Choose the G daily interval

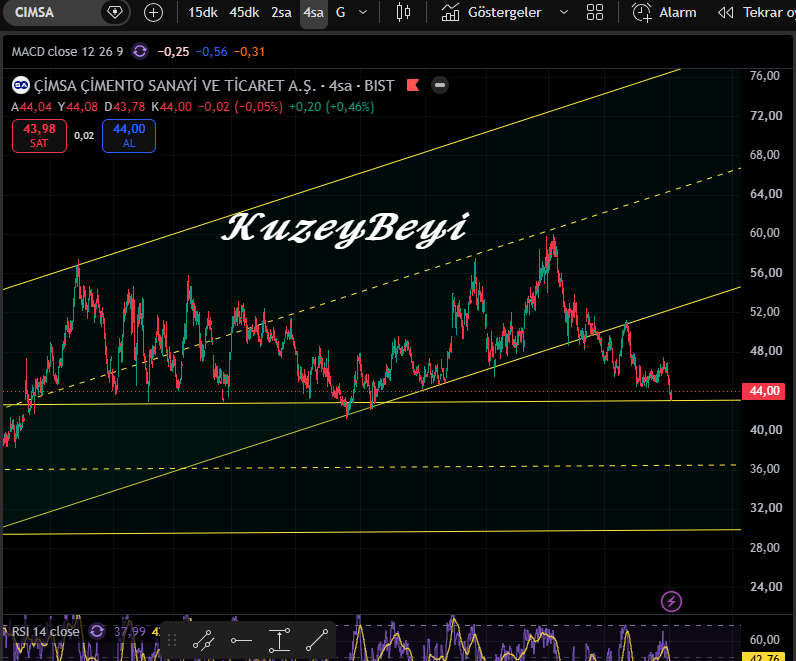tap(341, 12)
